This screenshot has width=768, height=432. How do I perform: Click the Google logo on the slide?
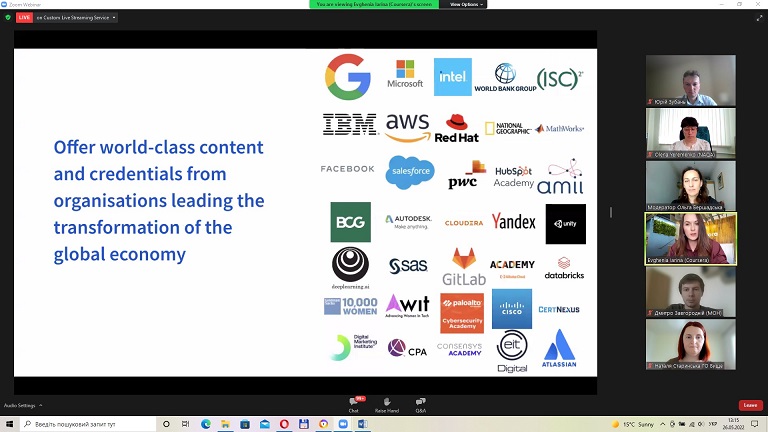pos(348,77)
